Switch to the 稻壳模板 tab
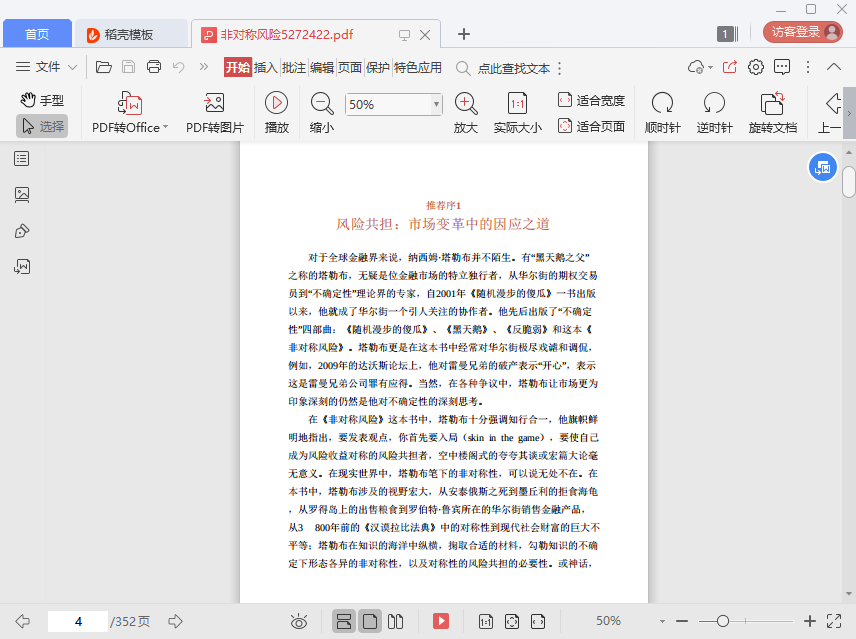 (x=132, y=34)
